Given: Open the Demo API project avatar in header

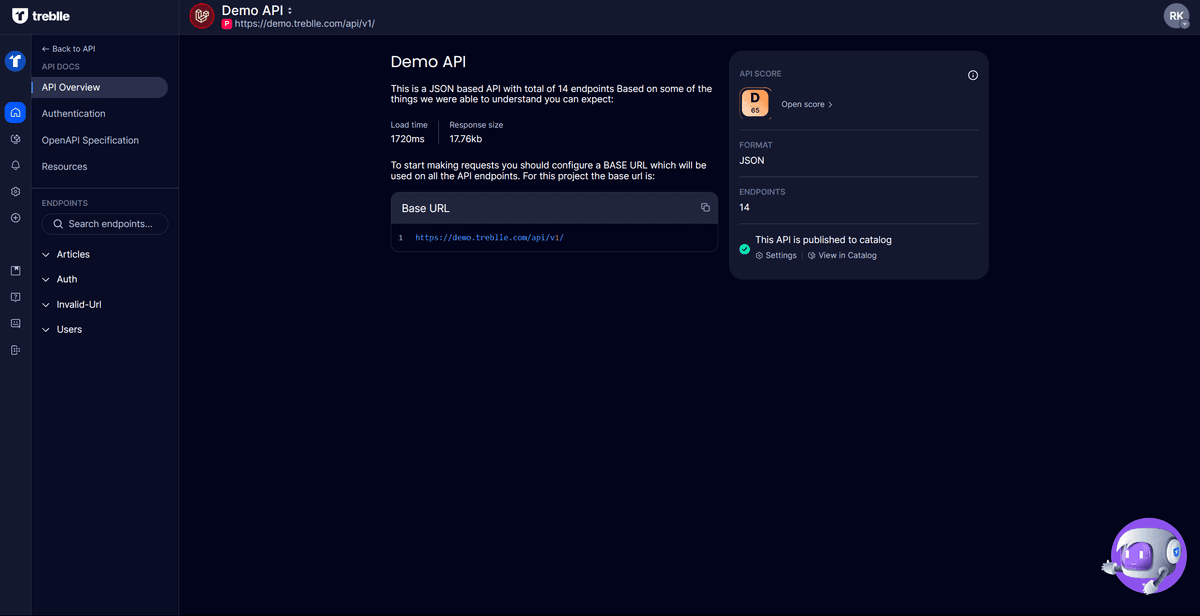Looking at the screenshot, I should [x=201, y=16].
